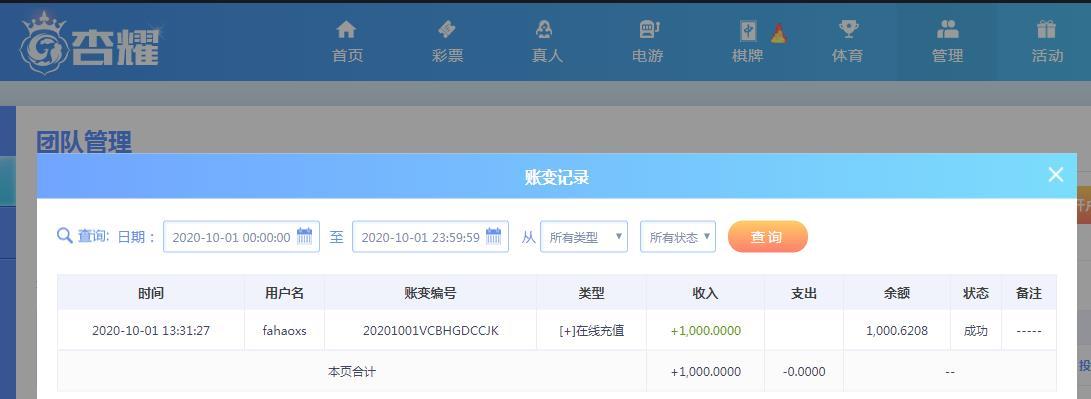This screenshot has width=1091, height=399.
Task: Select the 管理 people icon
Action: pyautogui.click(x=948, y=29)
